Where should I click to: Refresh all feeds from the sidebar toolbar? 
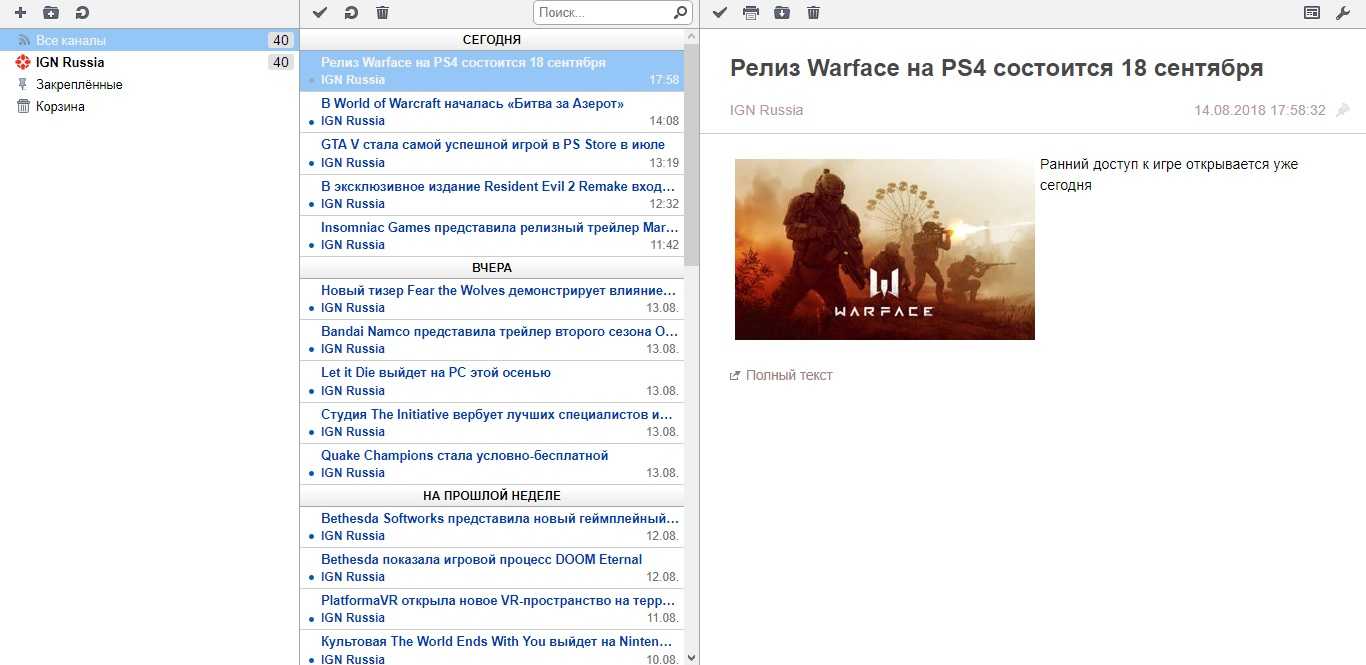pyautogui.click(x=81, y=13)
